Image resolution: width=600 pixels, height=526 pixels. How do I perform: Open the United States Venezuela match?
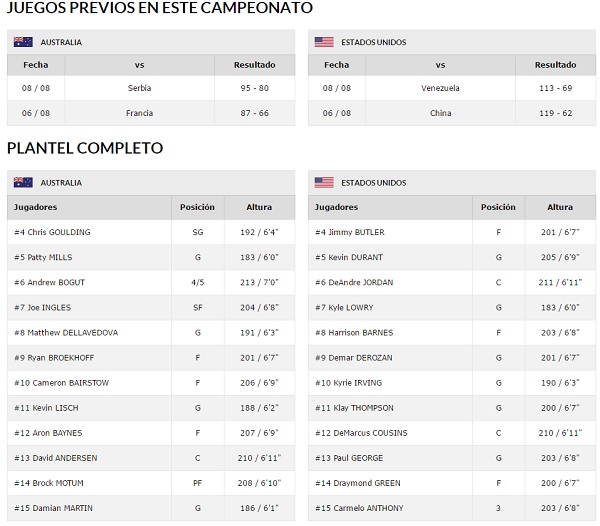[452, 88]
